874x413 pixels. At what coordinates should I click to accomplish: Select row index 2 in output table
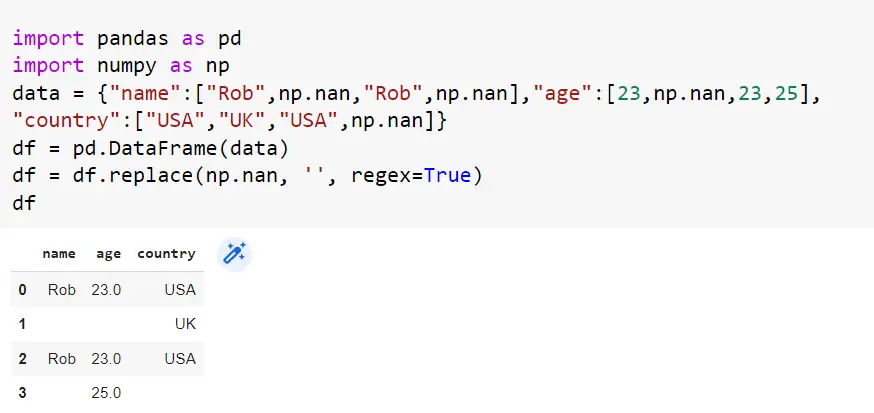click(x=22, y=358)
